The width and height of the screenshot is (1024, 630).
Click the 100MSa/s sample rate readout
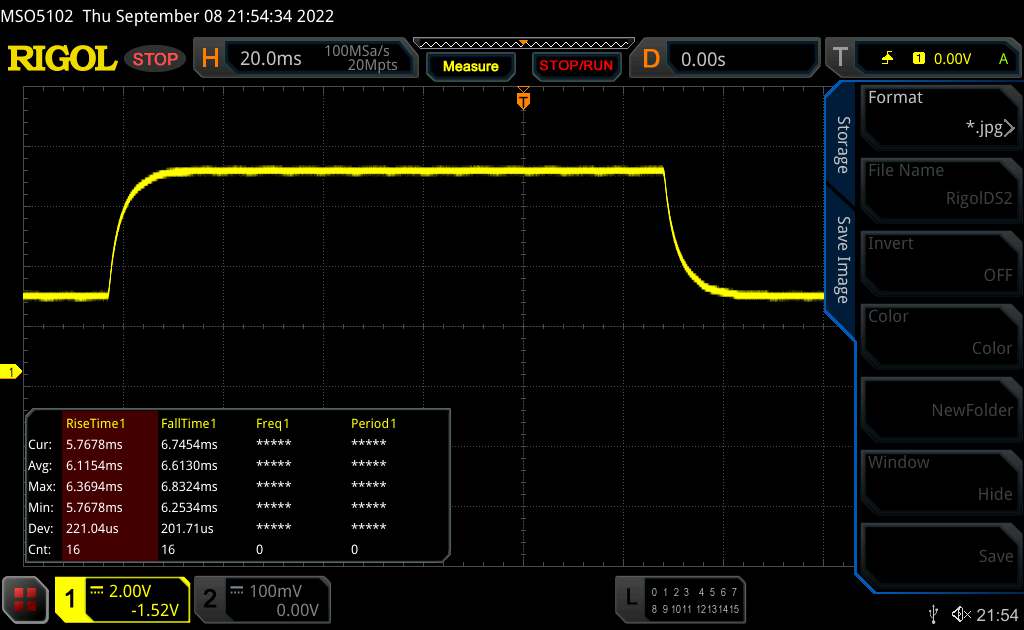(x=357, y=51)
